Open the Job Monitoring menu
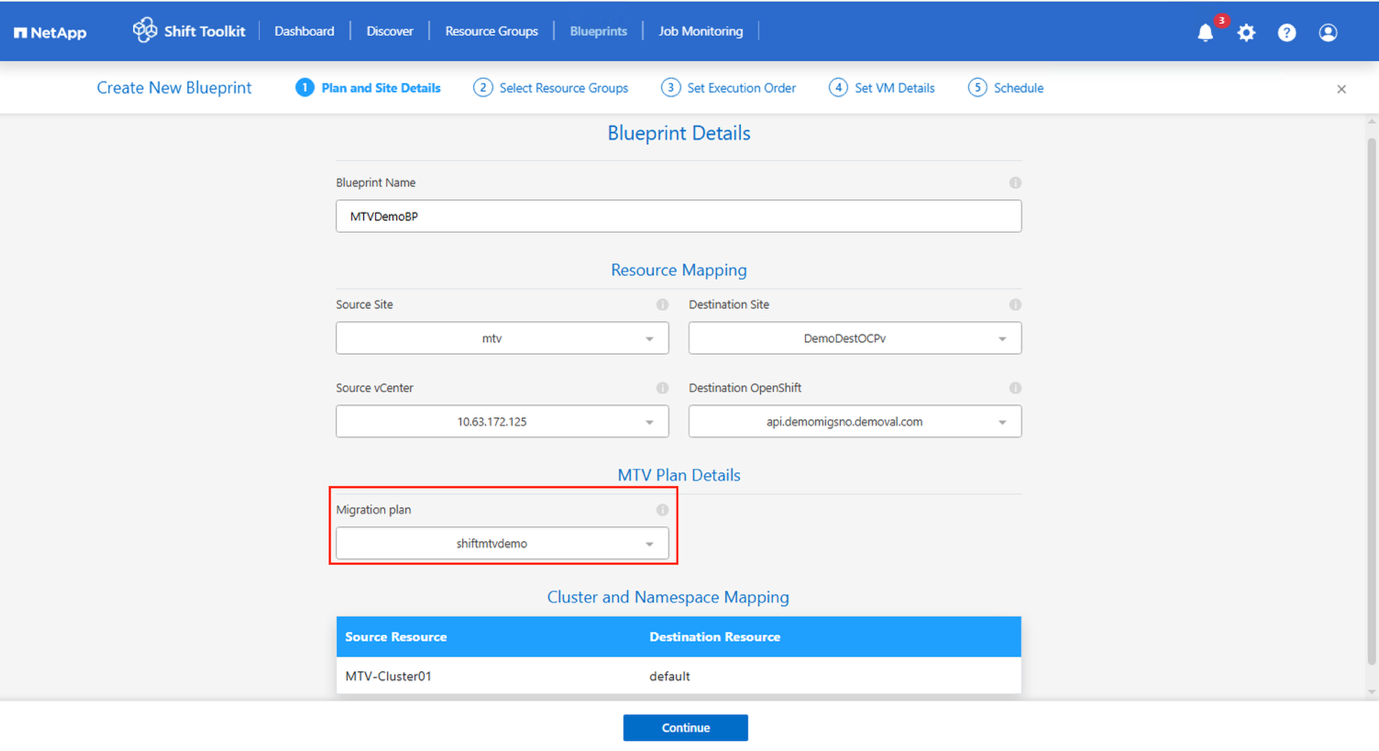This screenshot has height=751, width=1379. point(700,31)
